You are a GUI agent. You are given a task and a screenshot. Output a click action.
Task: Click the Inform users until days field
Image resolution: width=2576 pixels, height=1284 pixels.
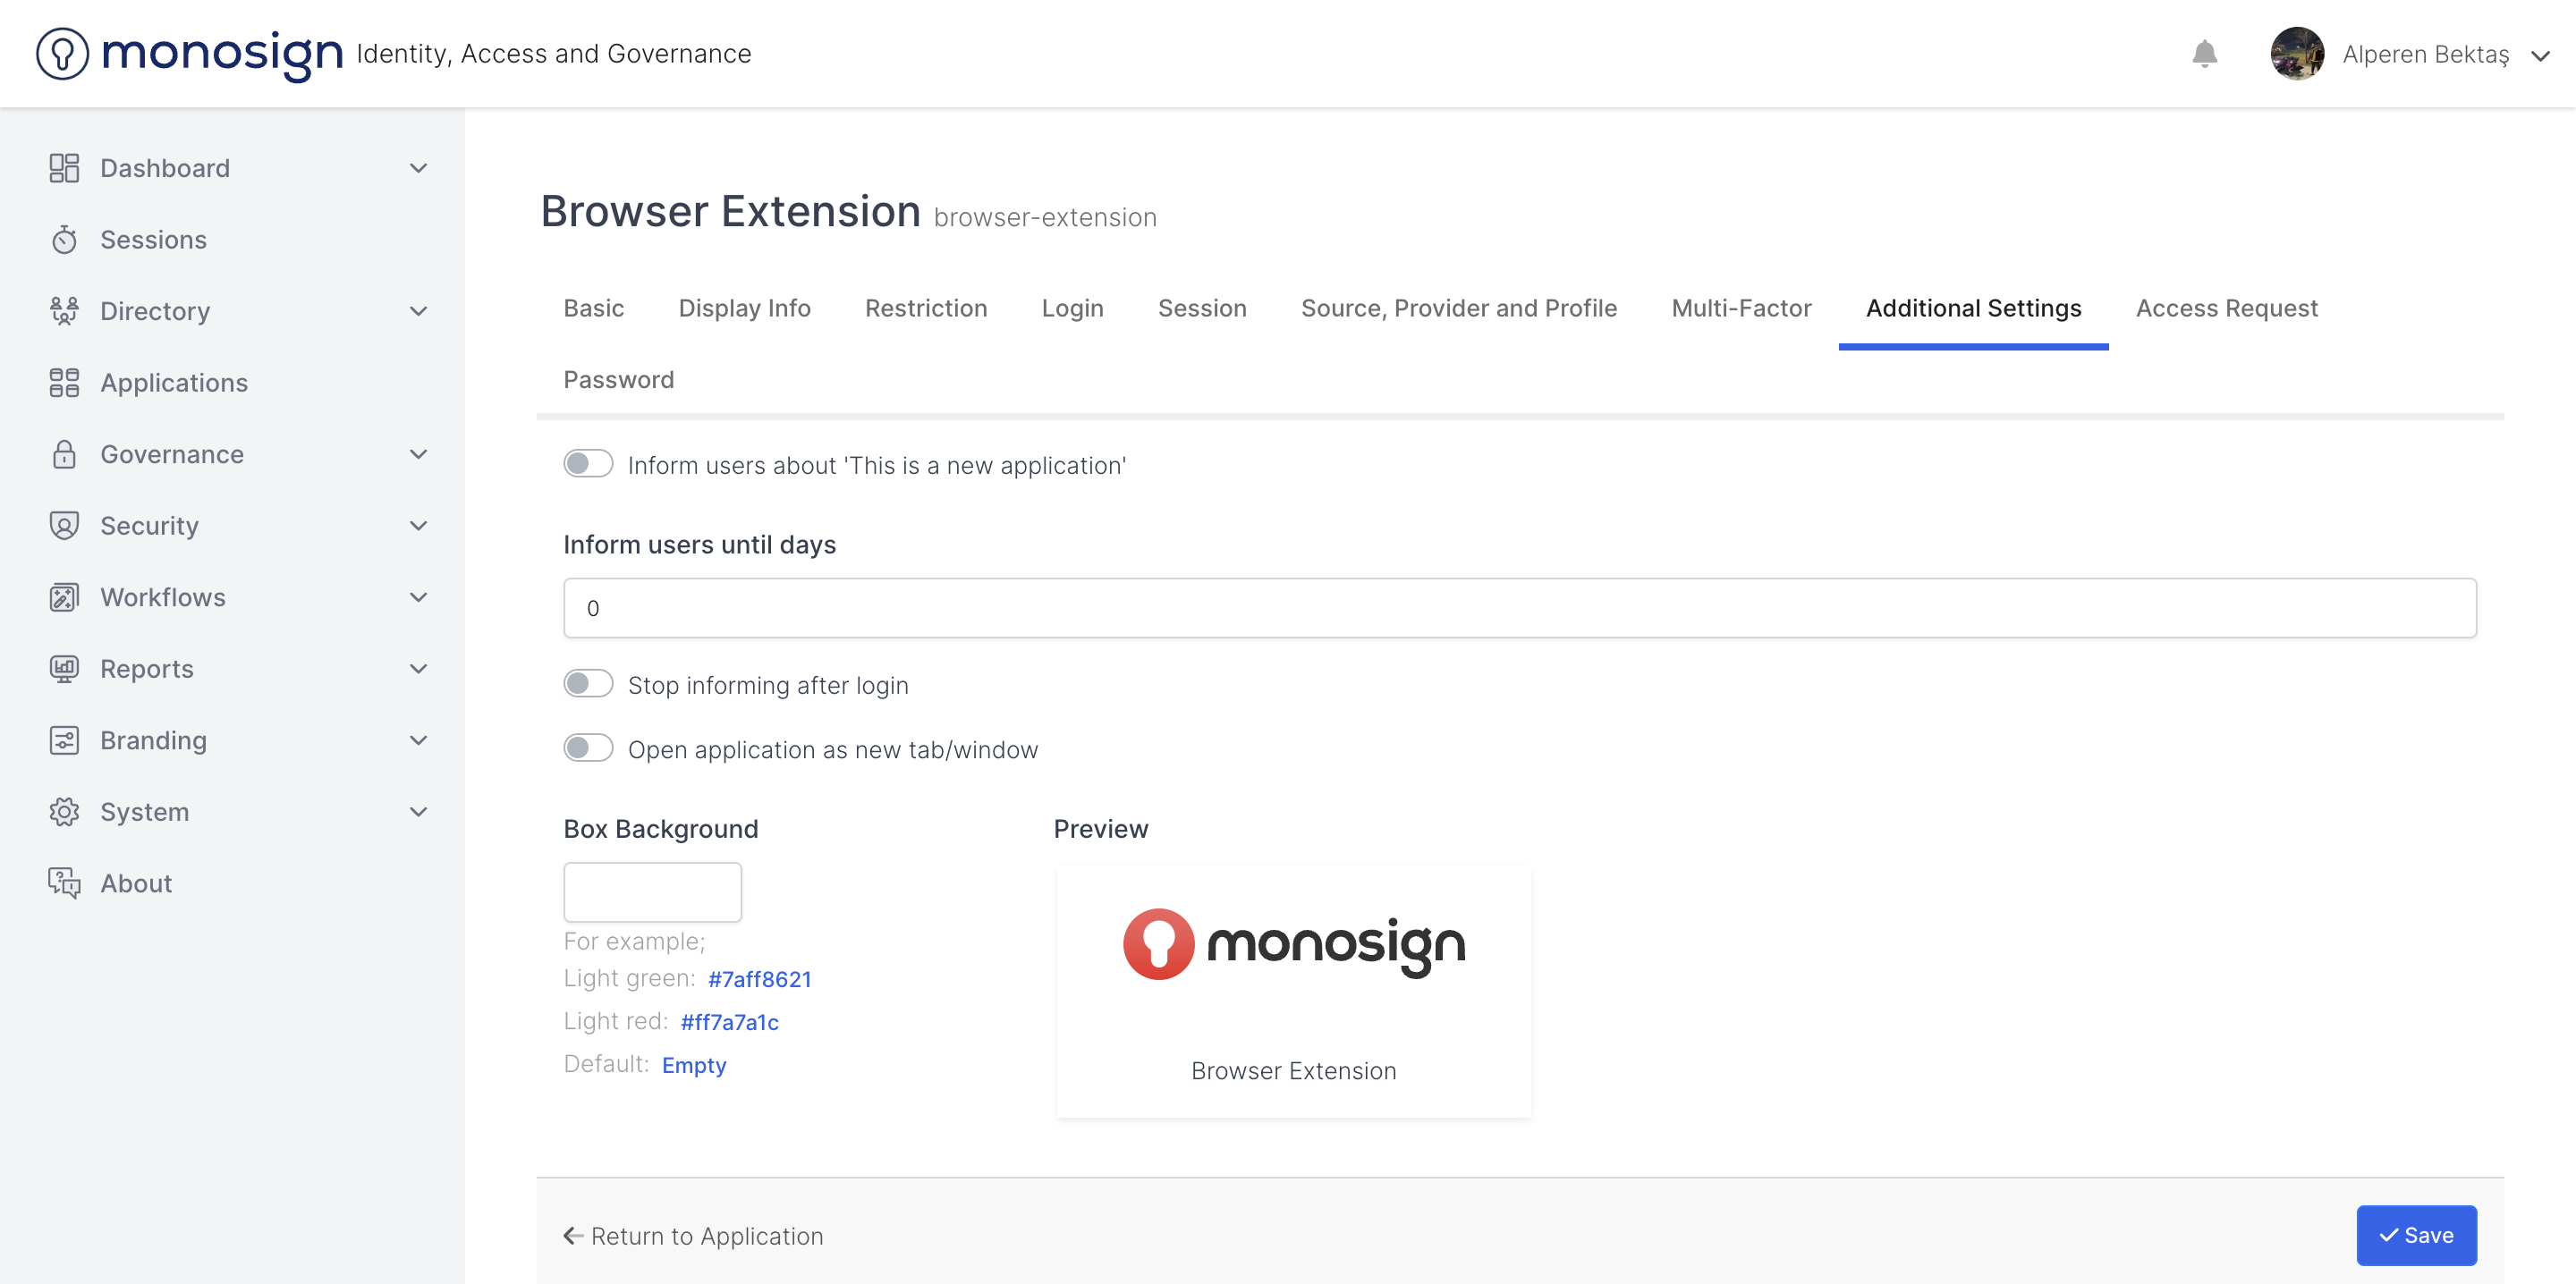coord(1519,608)
